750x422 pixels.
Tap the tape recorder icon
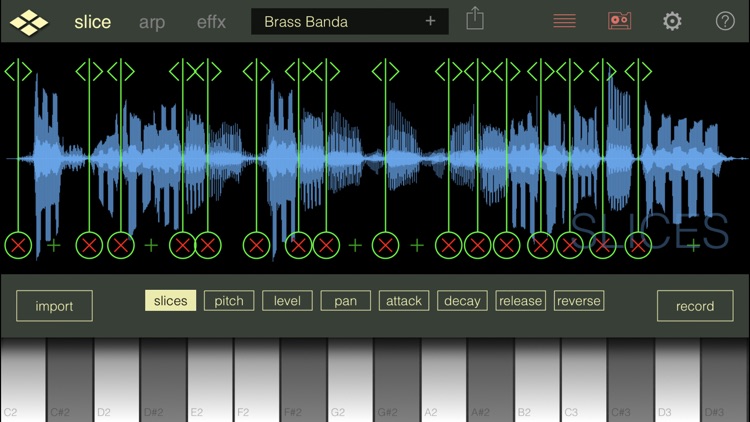click(x=619, y=21)
